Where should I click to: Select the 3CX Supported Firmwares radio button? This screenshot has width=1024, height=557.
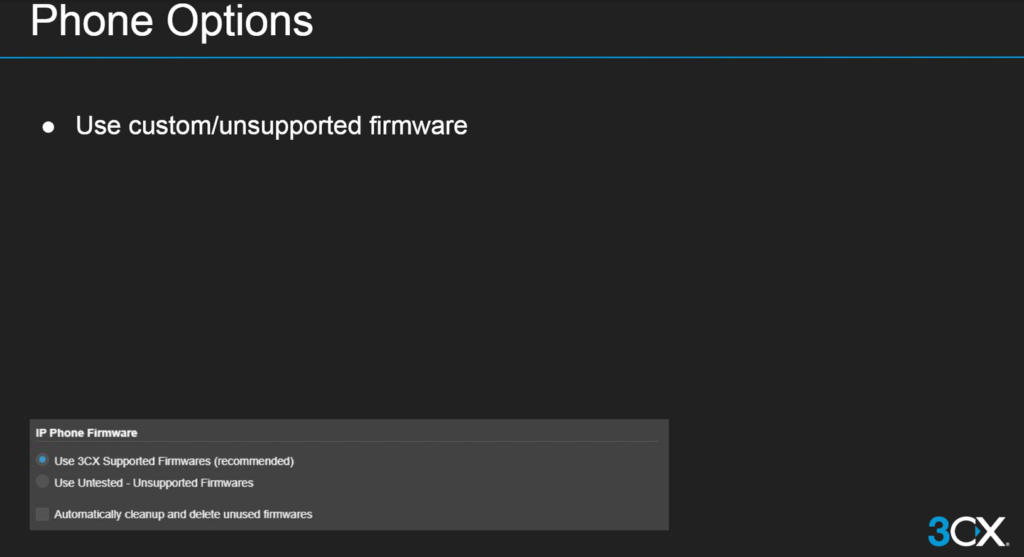pos(42,460)
